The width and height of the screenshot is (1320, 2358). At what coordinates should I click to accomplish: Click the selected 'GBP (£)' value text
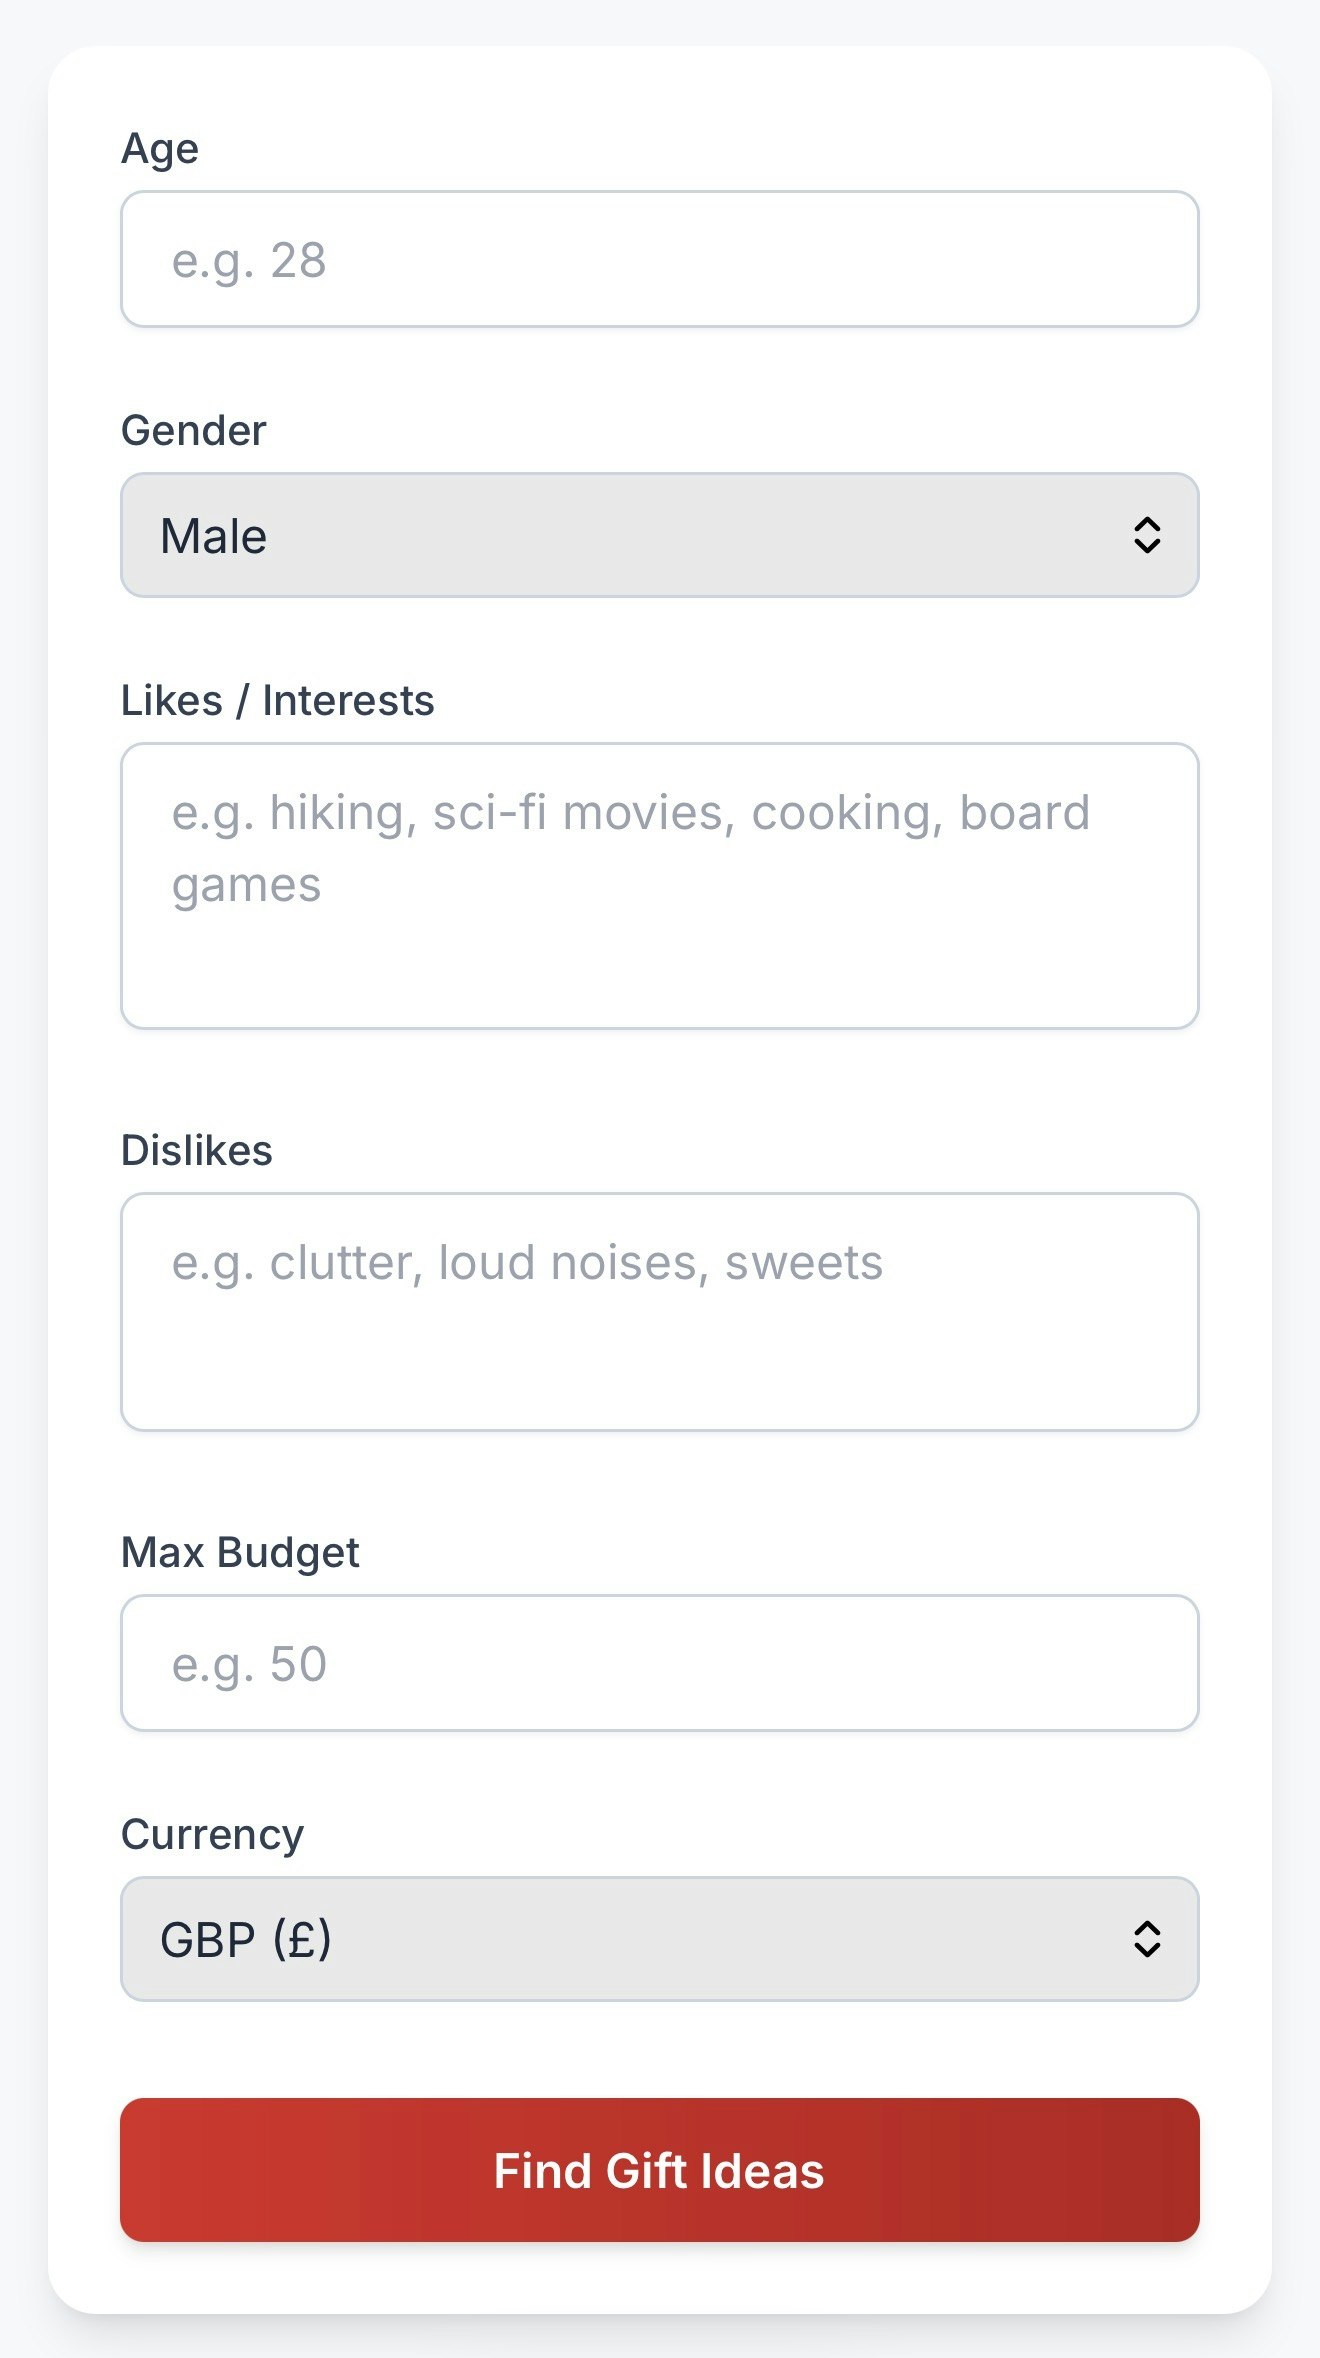point(246,1940)
